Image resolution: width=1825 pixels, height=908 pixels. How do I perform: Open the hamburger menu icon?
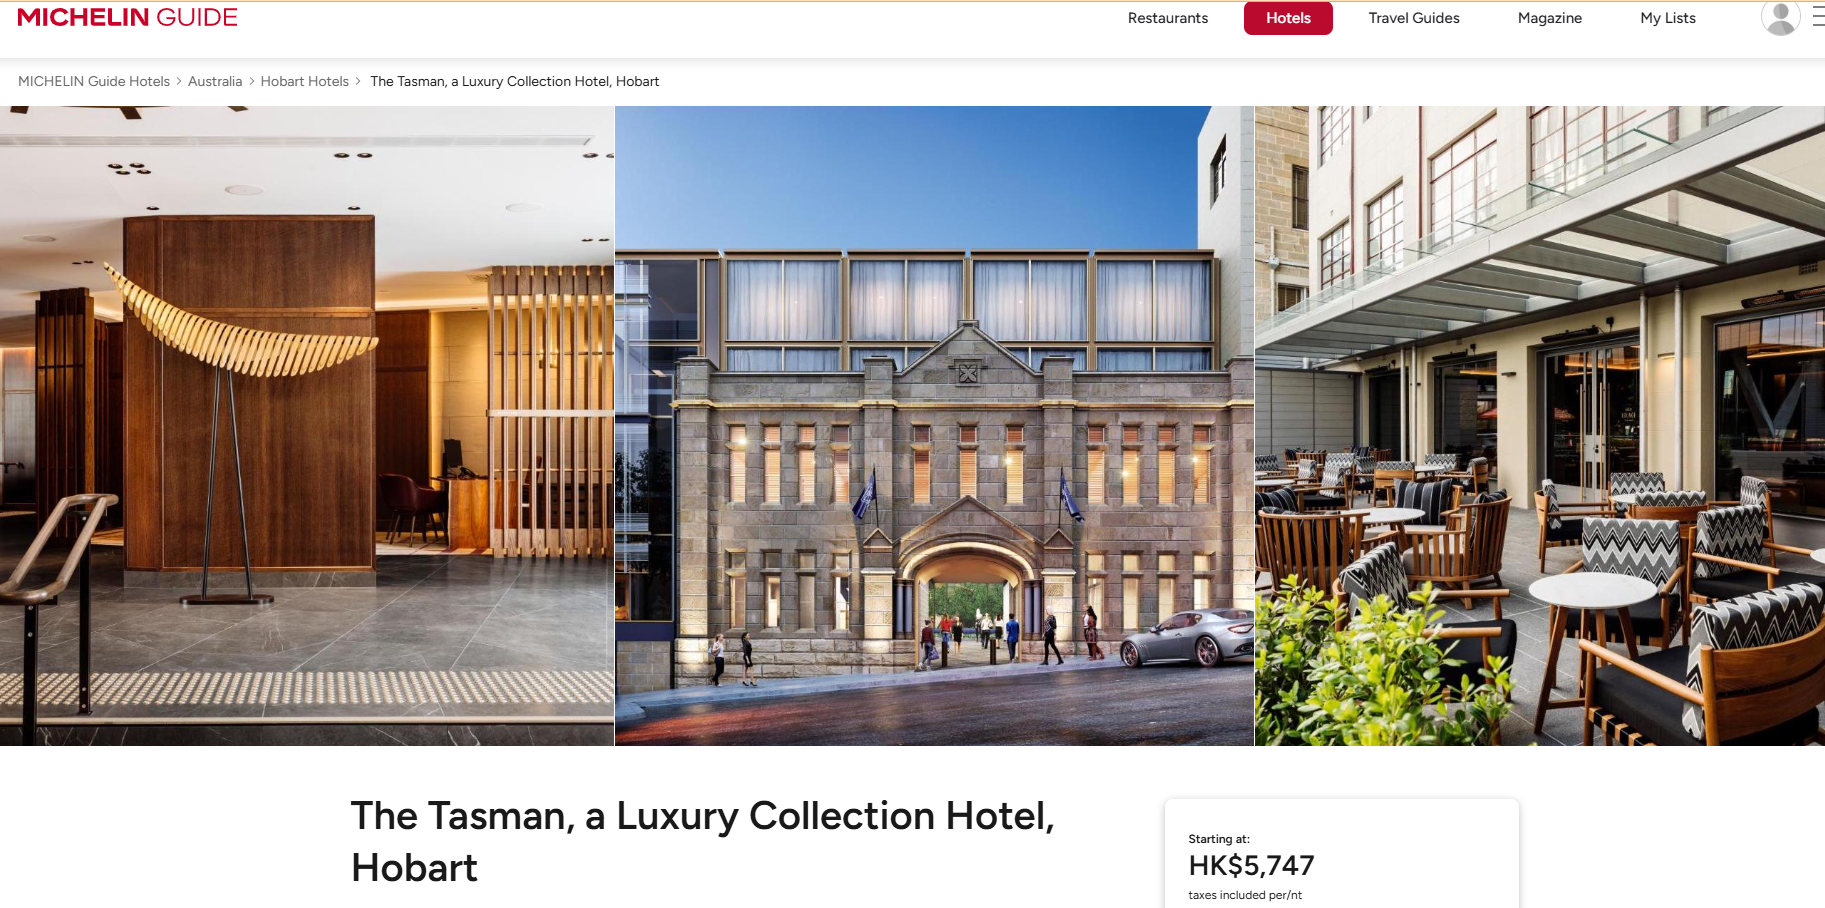1819,17
